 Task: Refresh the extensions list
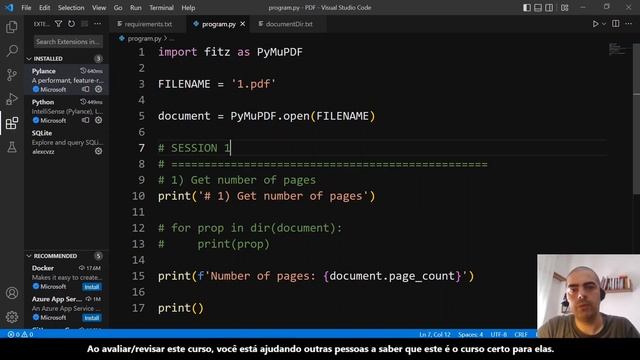click(71, 24)
